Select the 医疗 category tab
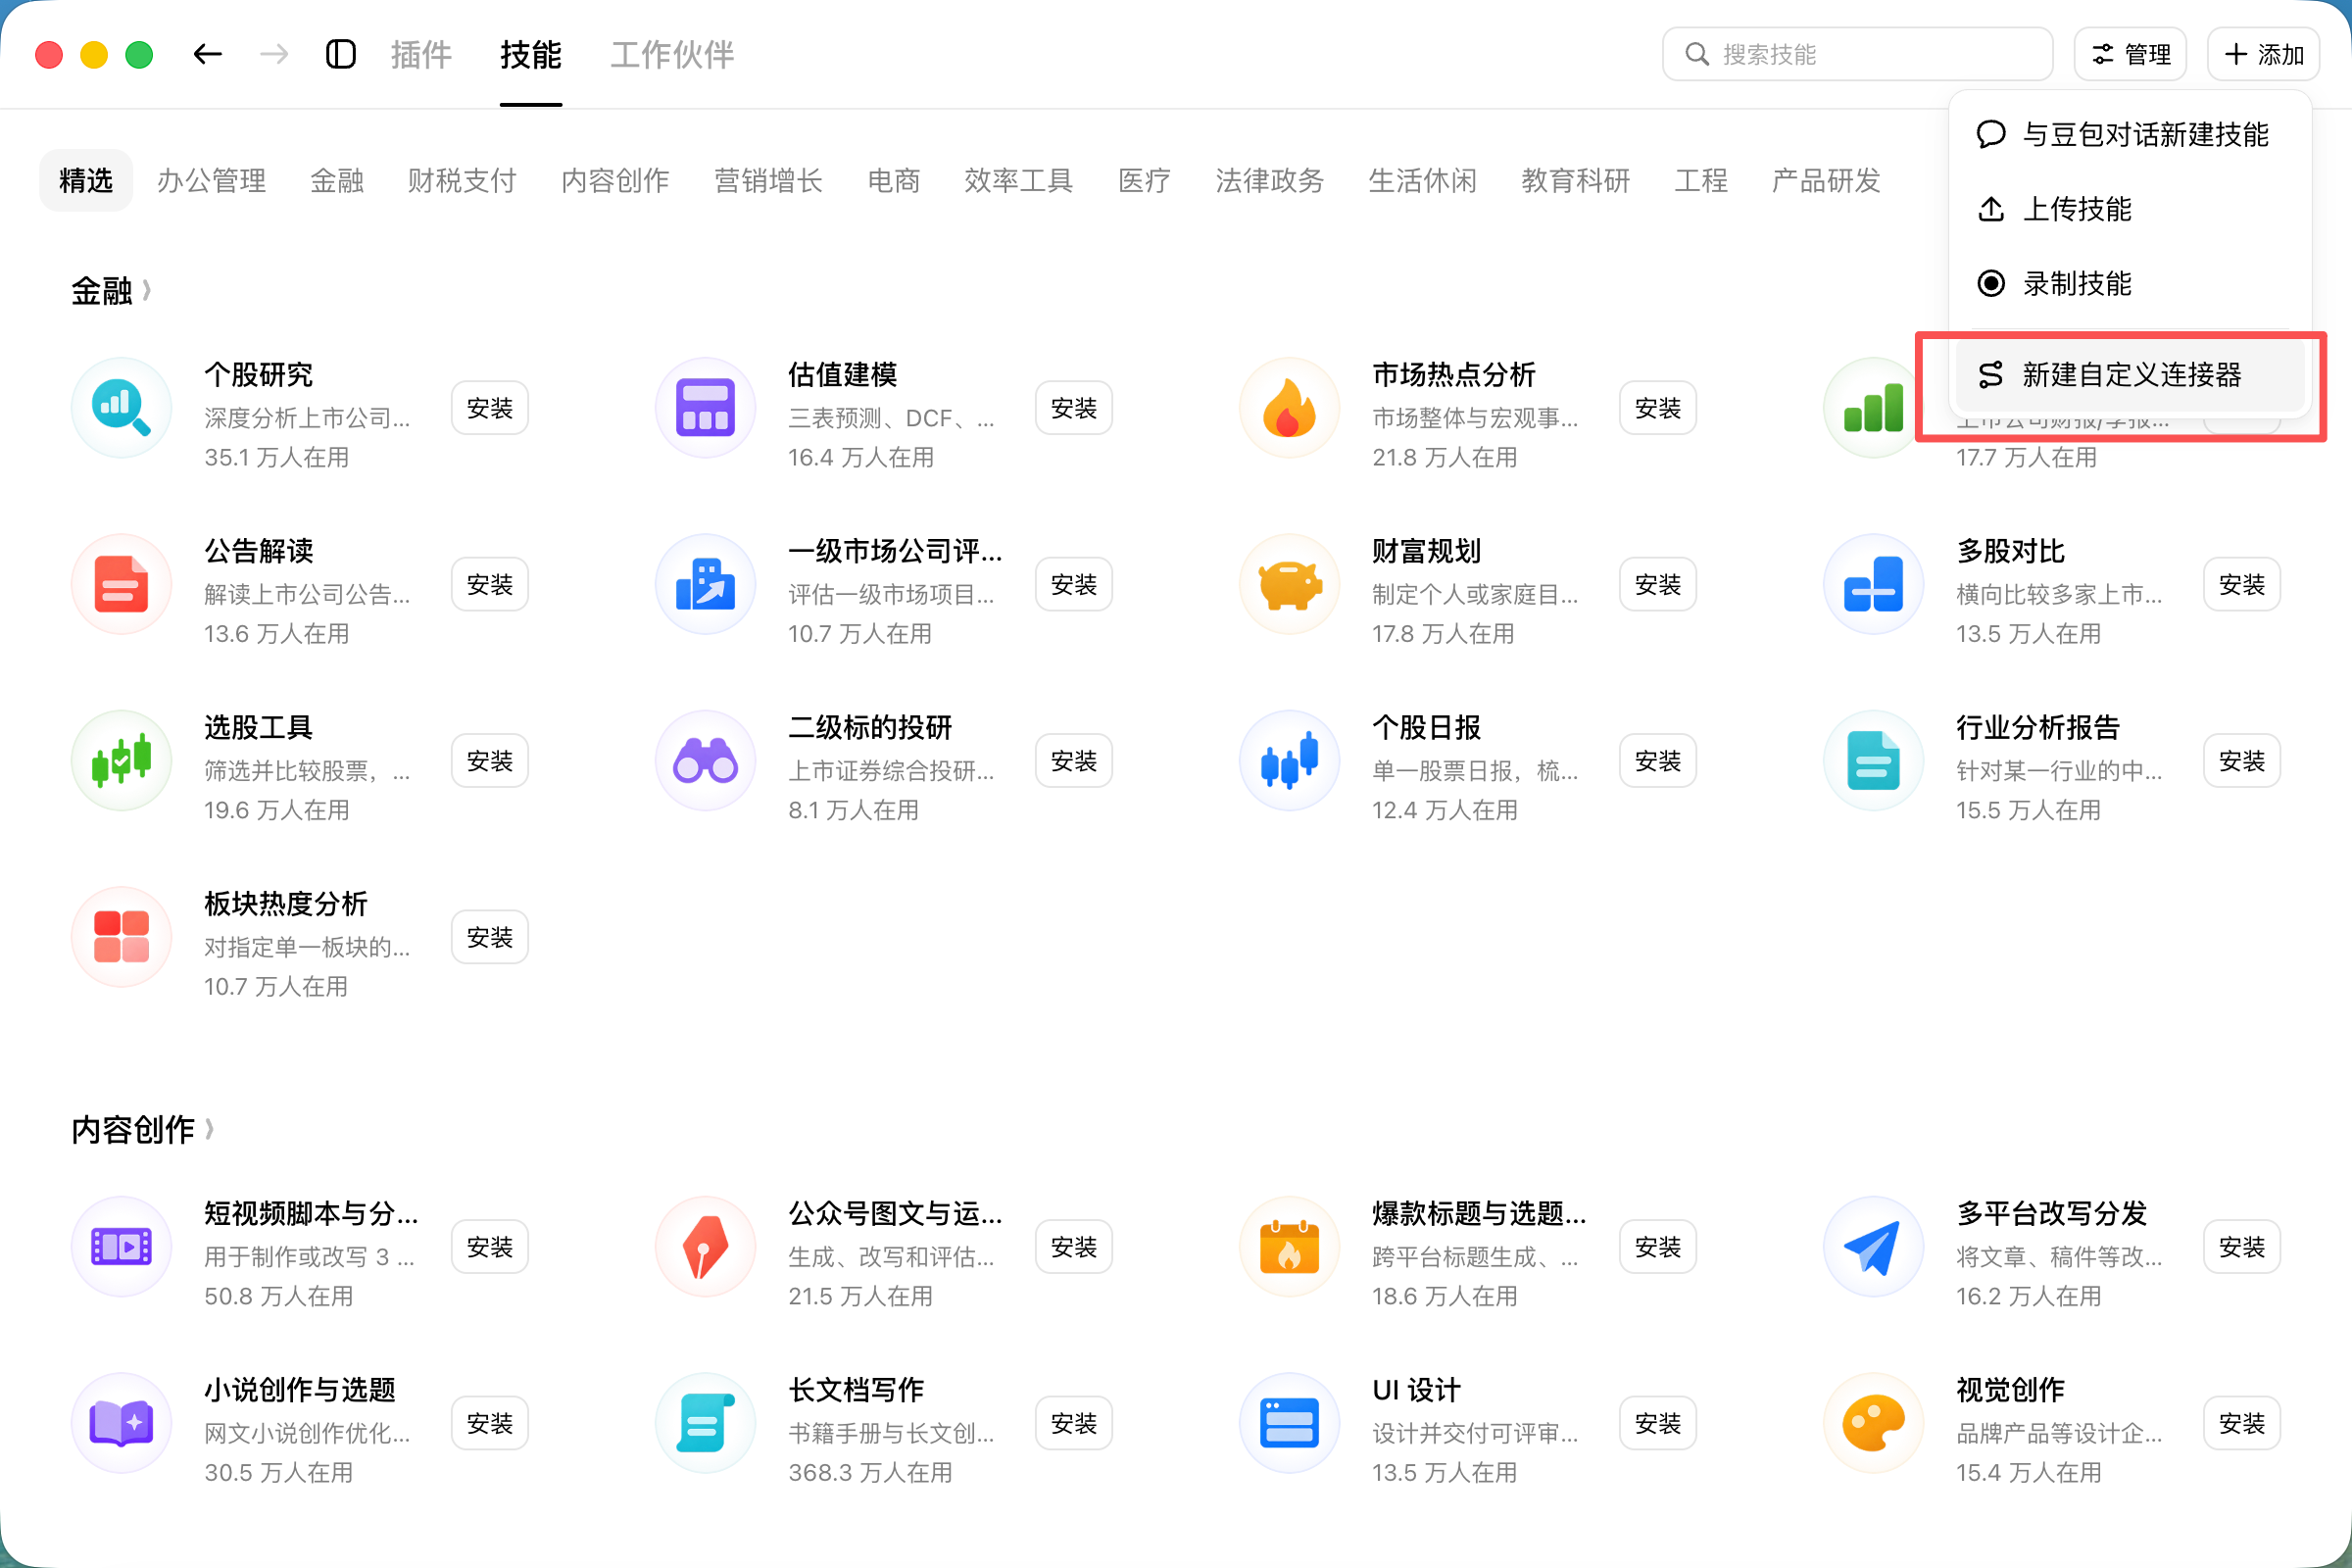The height and width of the screenshot is (1568, 2352). 1144,180
